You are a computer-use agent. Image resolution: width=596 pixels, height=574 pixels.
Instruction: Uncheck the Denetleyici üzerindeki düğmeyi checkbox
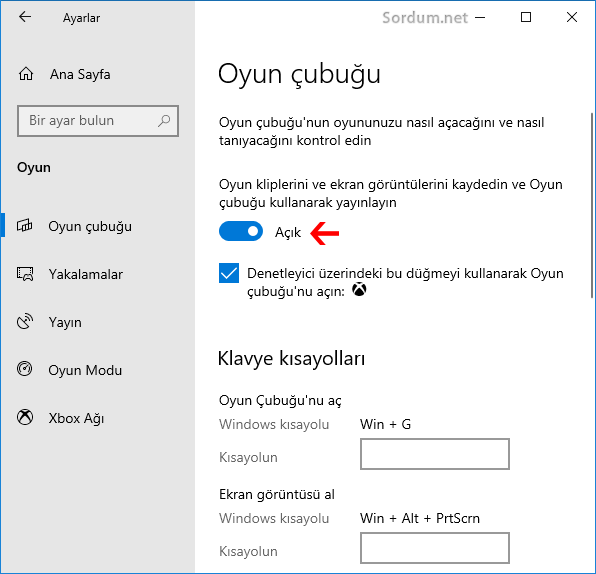click(x=229, y=273)
